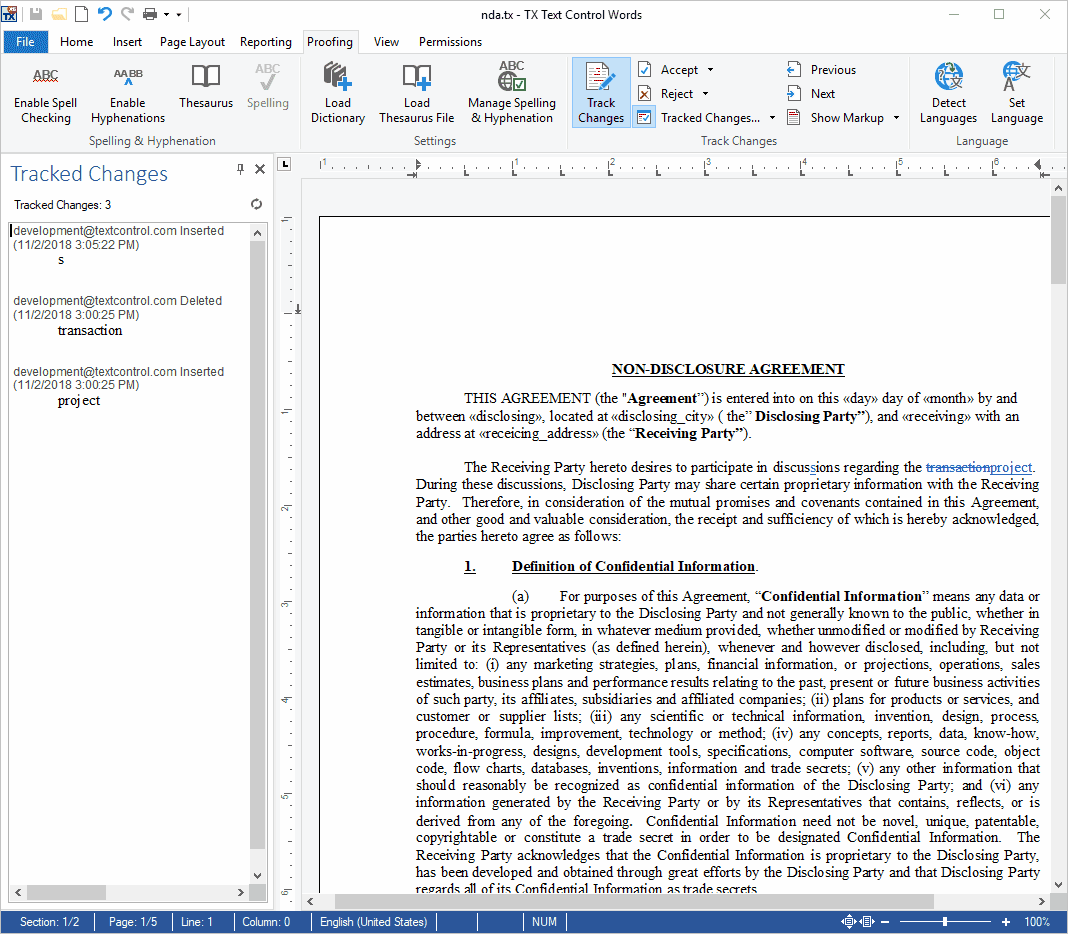Refresh the tracked changes list

[x=256, y=204]
